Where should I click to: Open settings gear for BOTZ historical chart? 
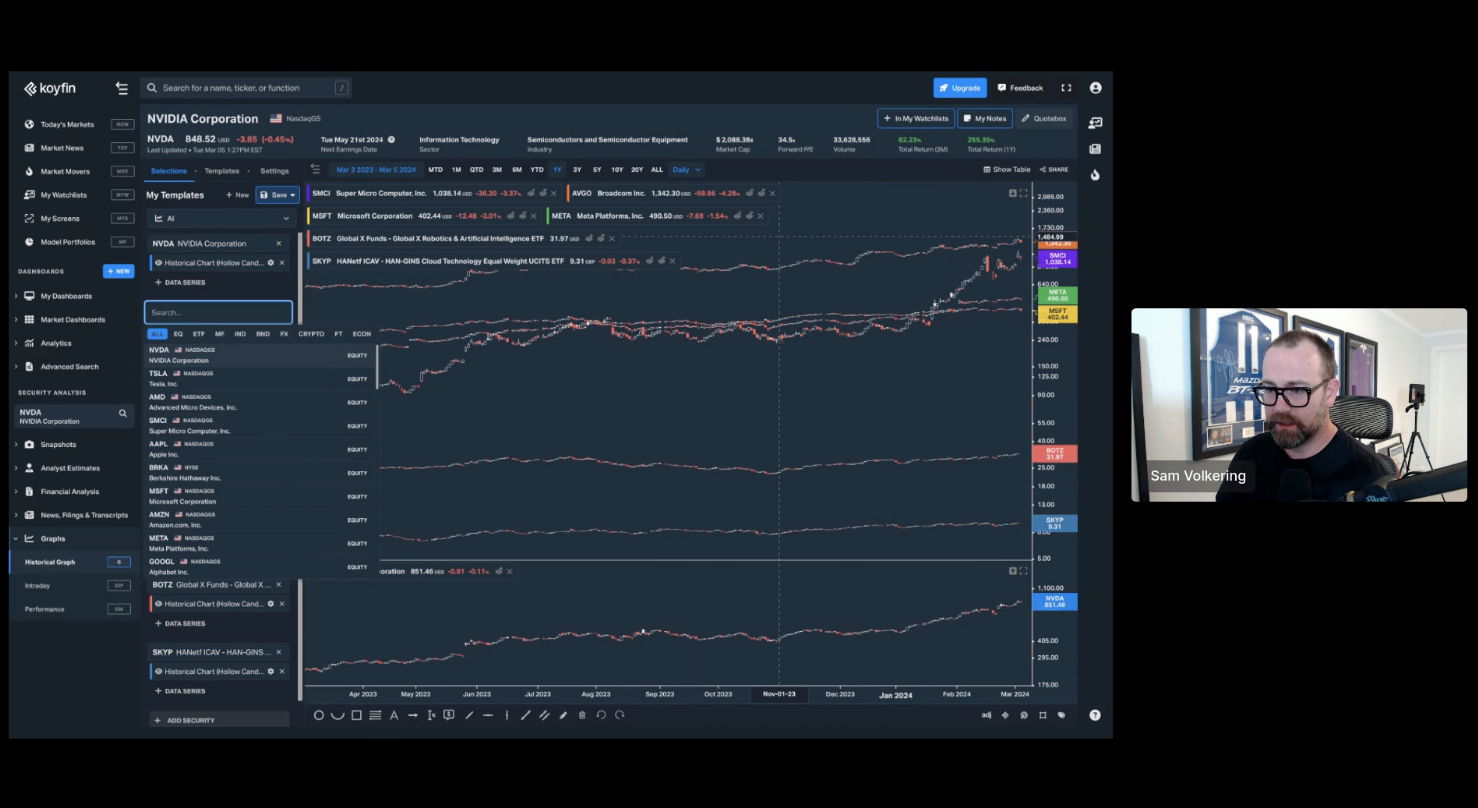(x=270, y=604)
